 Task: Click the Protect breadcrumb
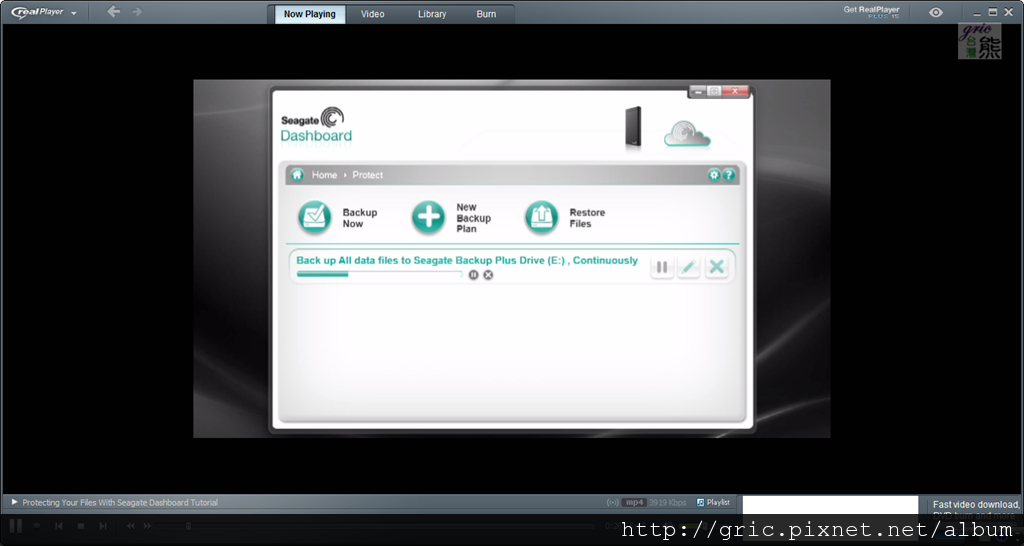pos(368,175)
